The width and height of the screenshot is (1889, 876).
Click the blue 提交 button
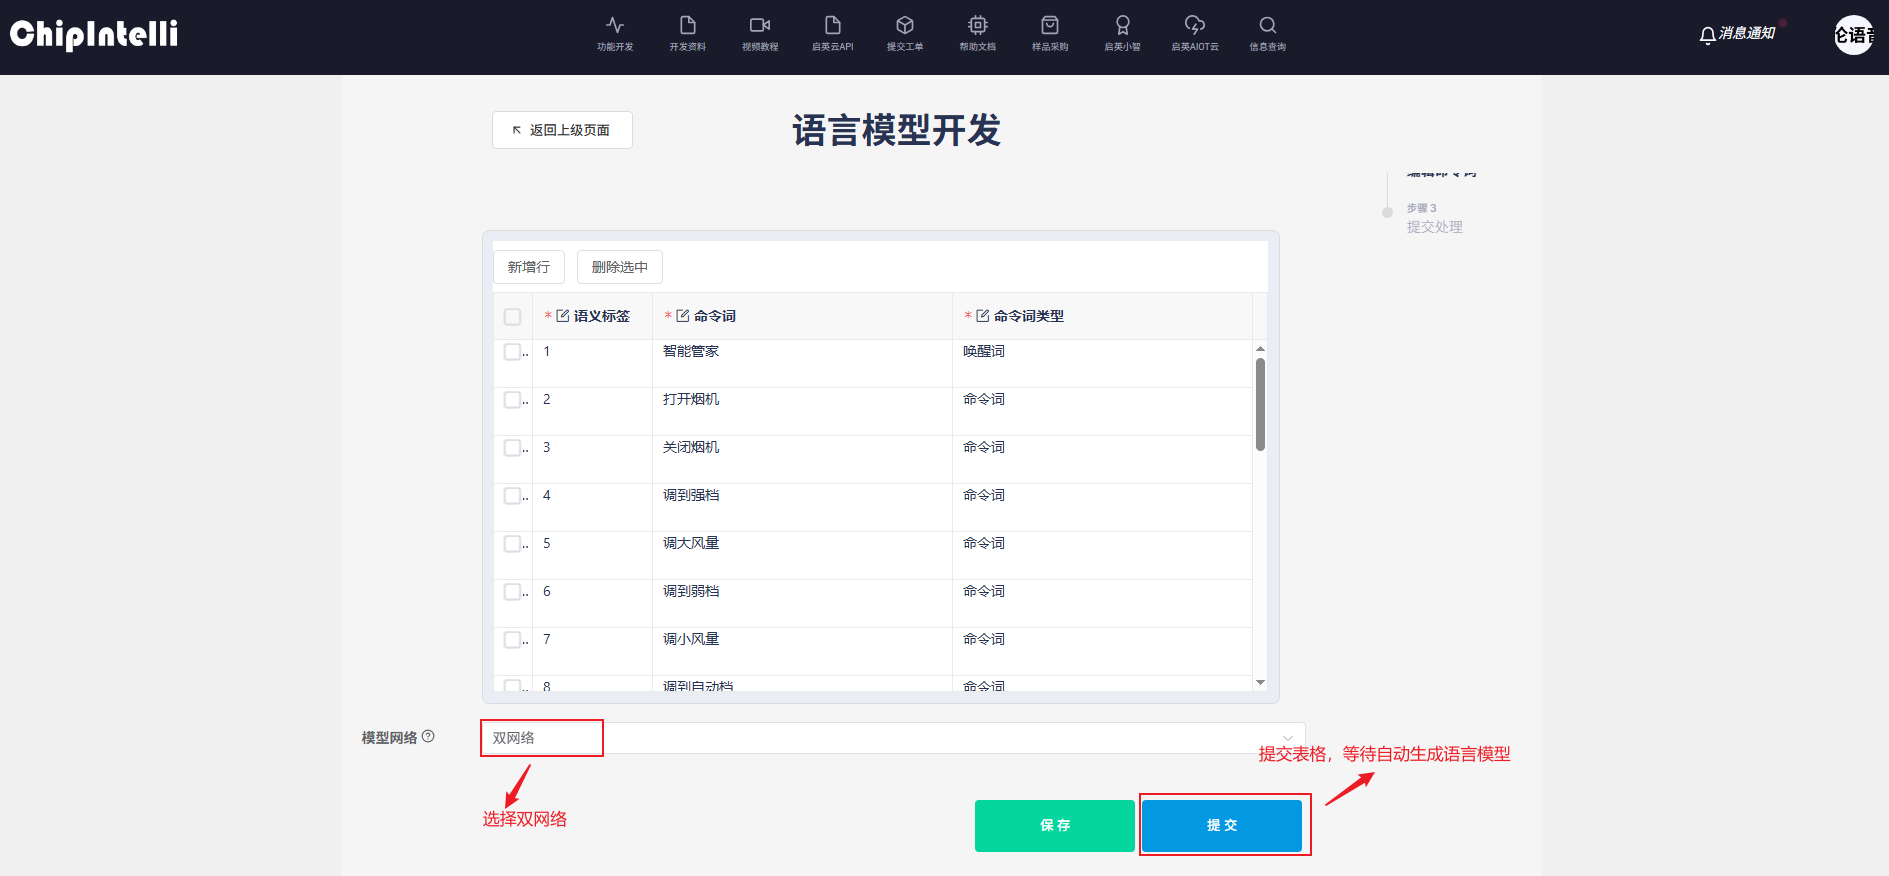coord(1222,825)
